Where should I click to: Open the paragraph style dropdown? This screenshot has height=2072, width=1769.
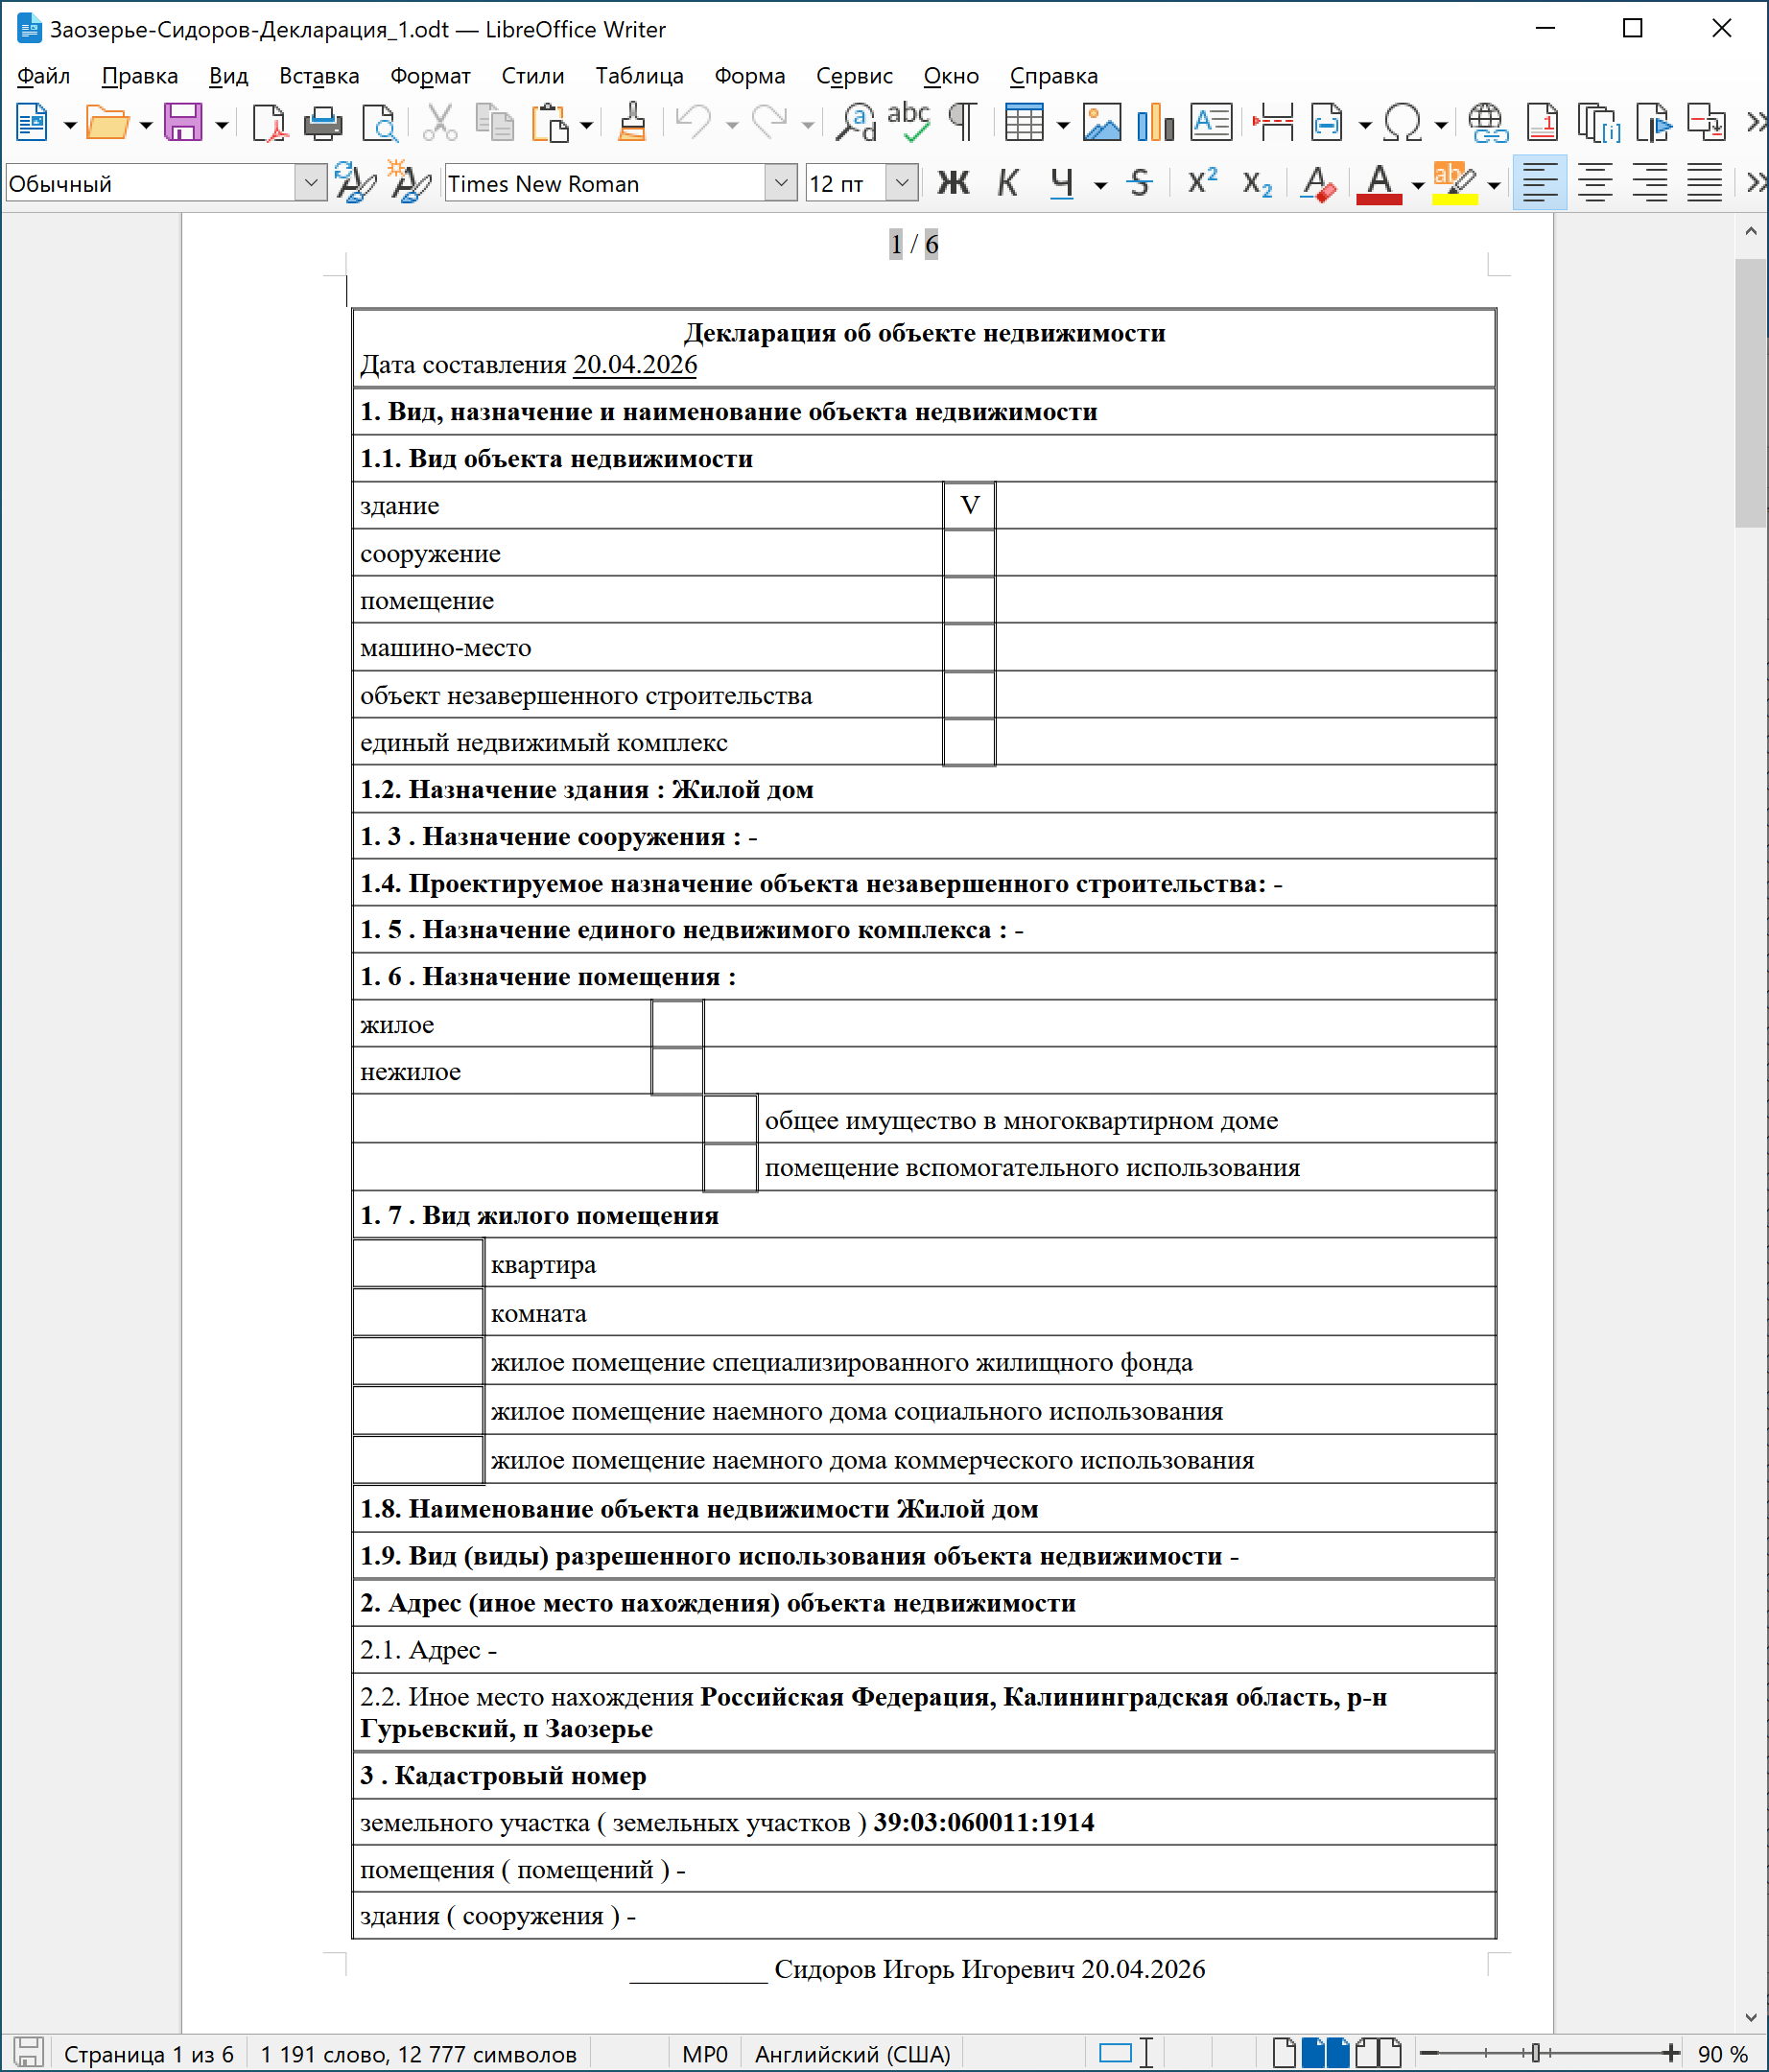pyautogui.click(x=311, y=184)
